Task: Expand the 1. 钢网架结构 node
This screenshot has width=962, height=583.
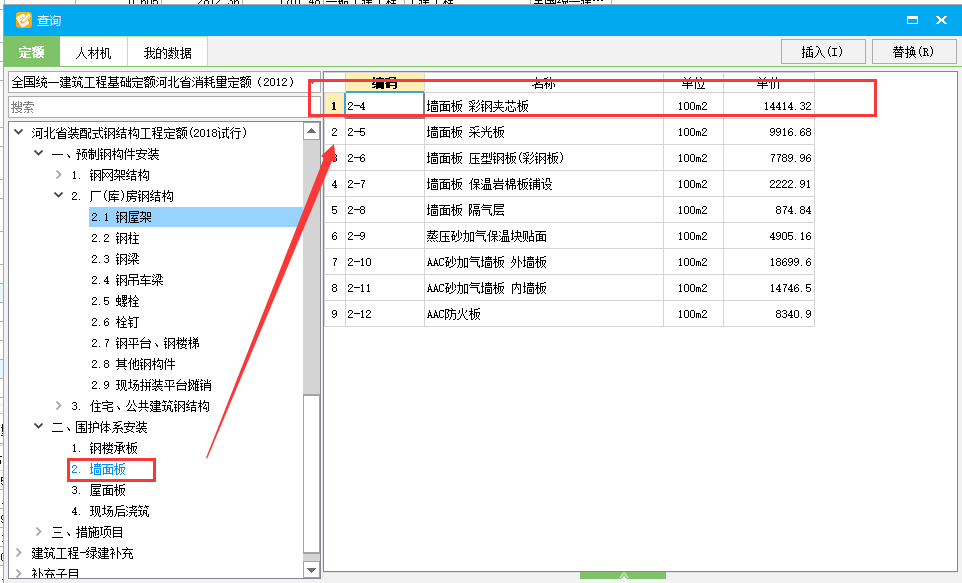Action: (58, 174)
